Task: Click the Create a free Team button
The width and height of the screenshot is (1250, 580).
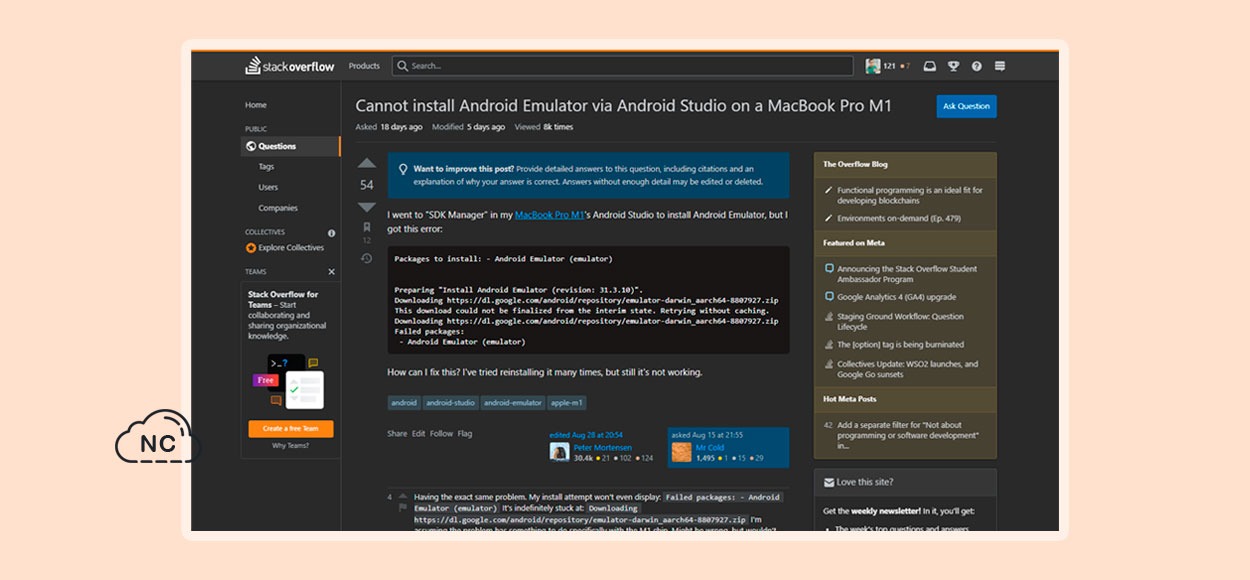Action: (291, 428)
